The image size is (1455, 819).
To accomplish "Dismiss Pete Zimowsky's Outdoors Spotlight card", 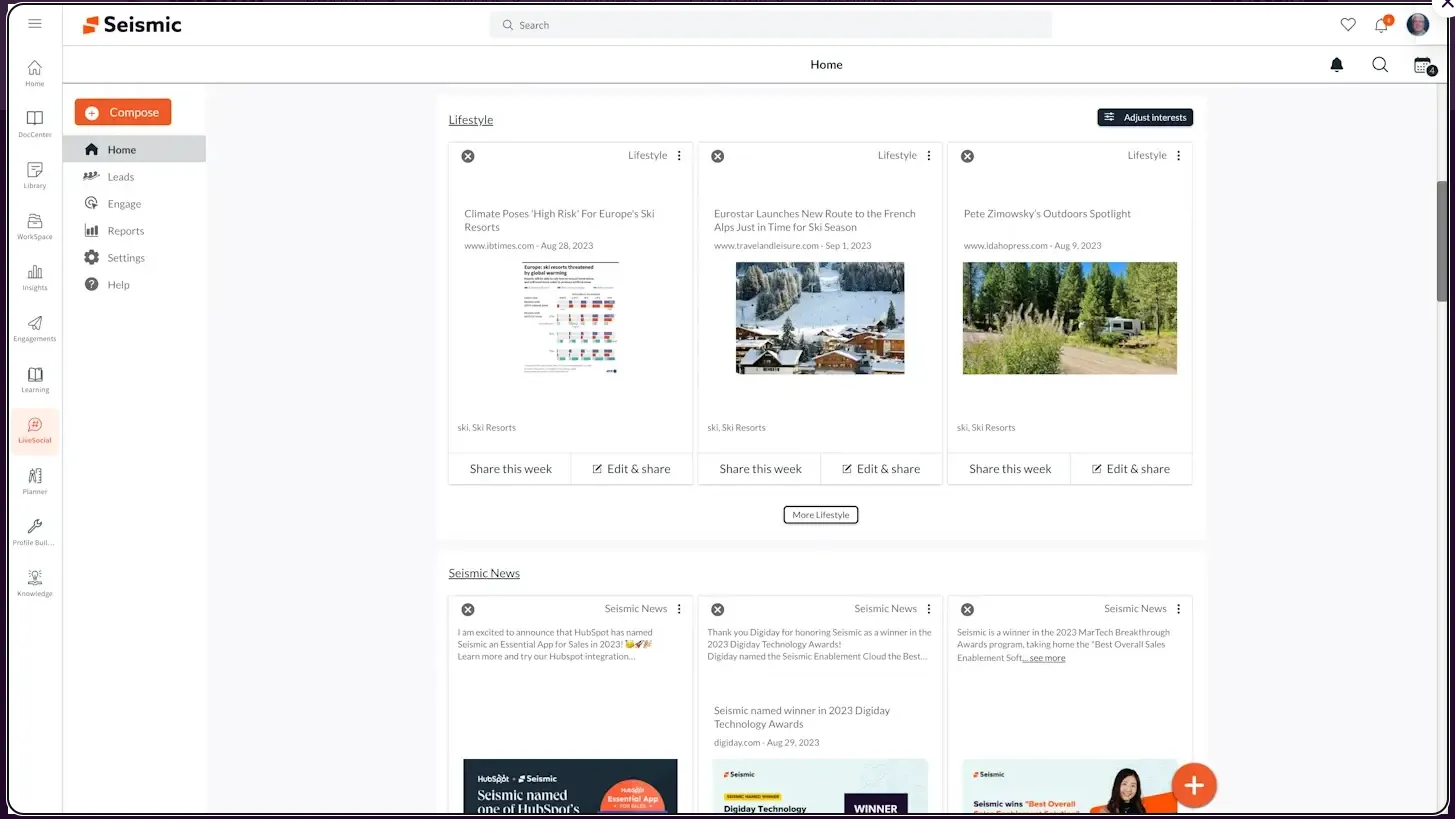I will tap(967, 156).
